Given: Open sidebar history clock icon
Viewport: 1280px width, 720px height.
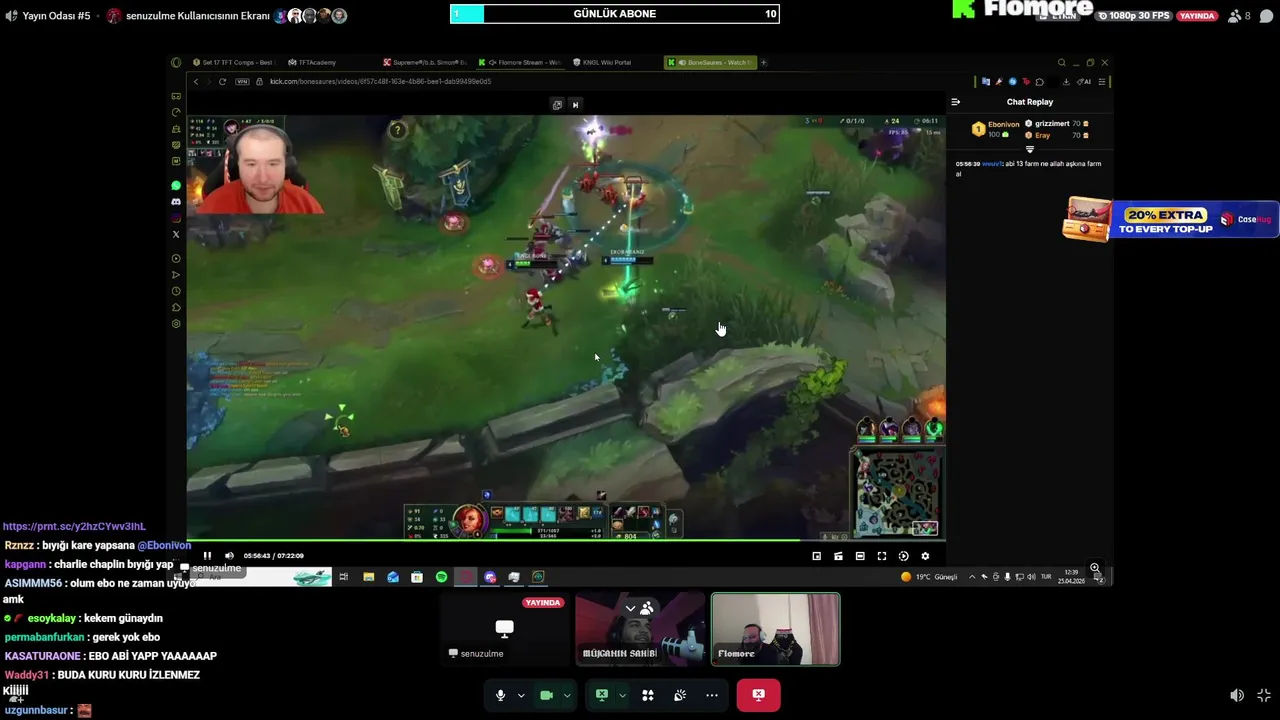Looking at the screenshot, I should pyautogui.click(x=176, y=291).
